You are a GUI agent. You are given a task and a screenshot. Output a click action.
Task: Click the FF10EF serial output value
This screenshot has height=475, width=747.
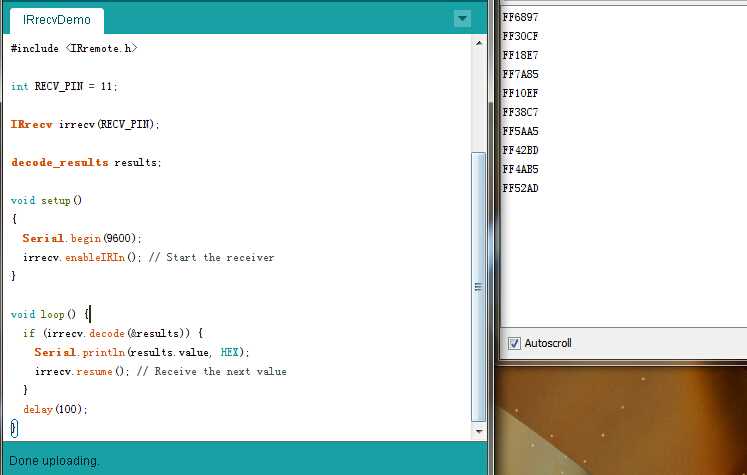(x=520, y=93)
